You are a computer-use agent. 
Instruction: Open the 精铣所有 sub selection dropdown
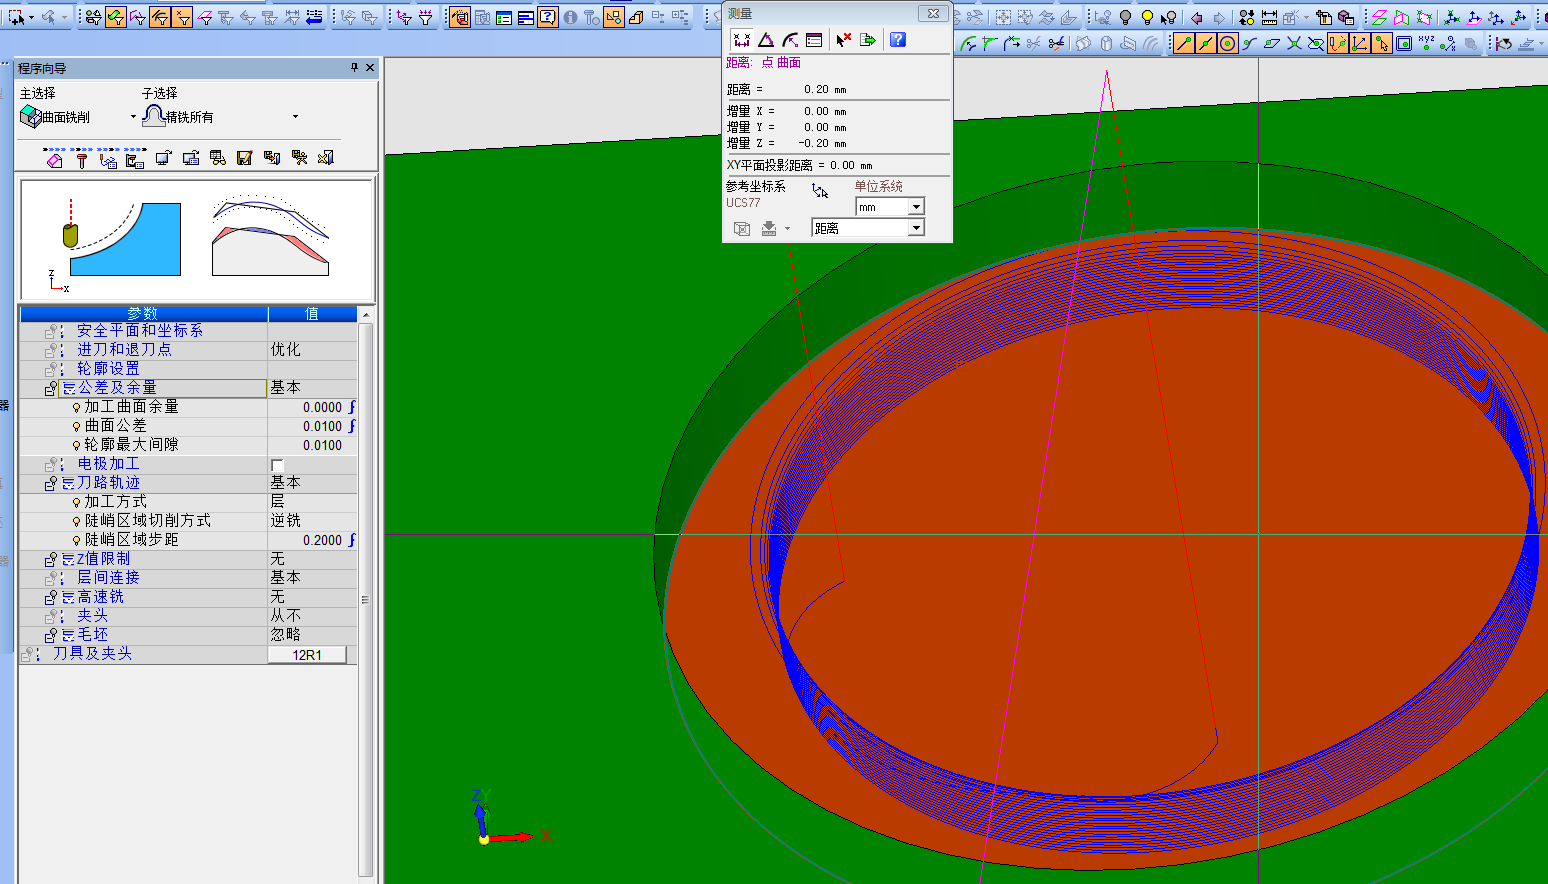[295, 117]
